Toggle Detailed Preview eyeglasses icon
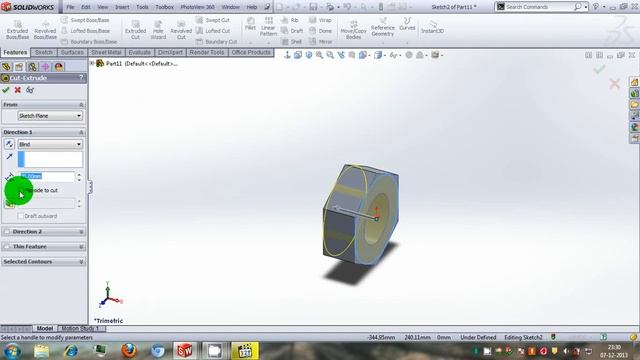This screenshot has height=360, width=640. pyautogui.click(x=30, y=90)
